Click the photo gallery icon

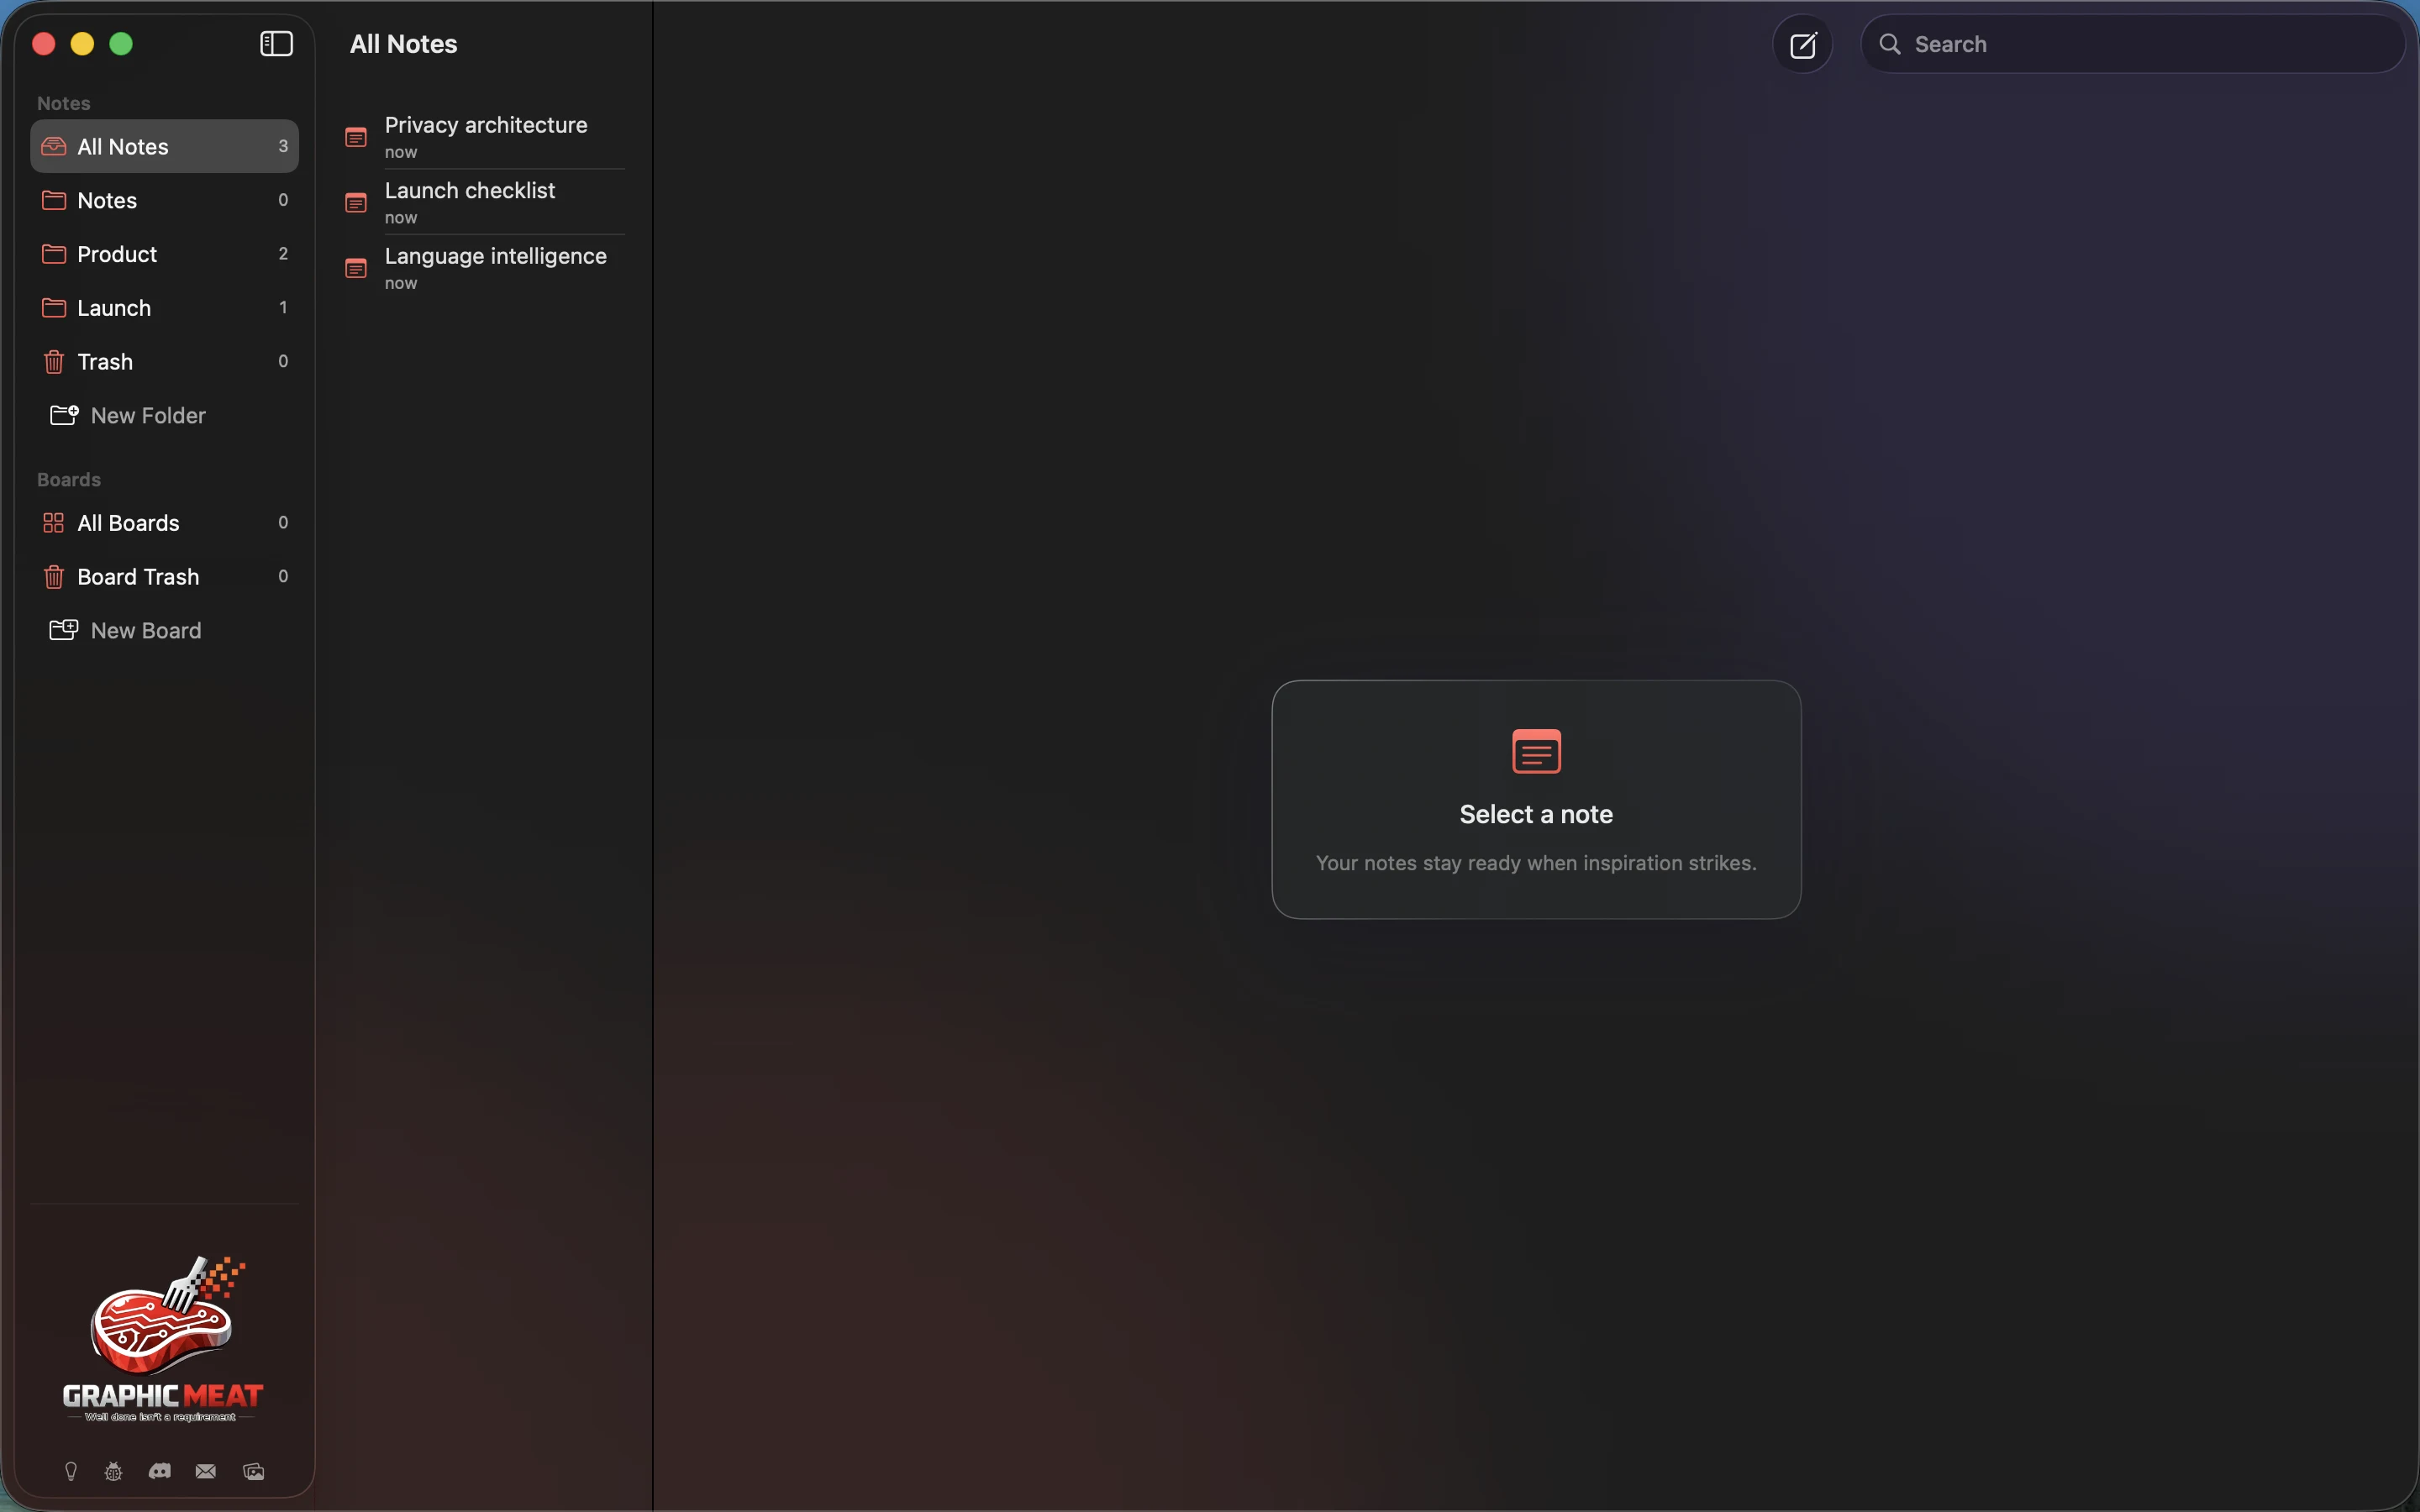click(x=254, y=1471)
